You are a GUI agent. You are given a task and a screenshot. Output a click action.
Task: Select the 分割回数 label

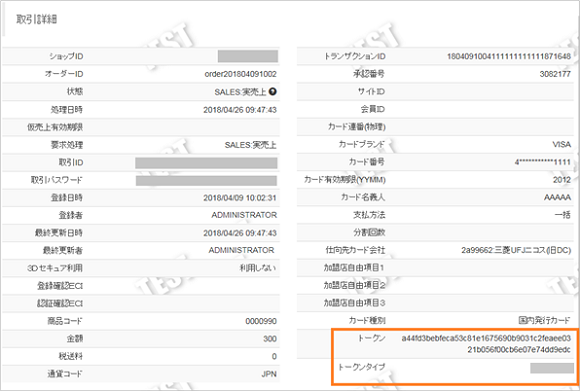369,232
